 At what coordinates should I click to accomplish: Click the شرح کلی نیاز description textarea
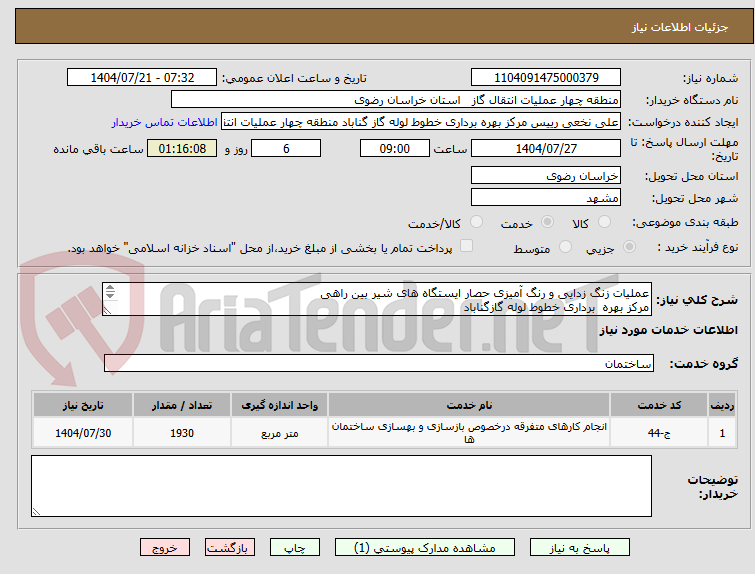pyautogui.click(x=377, y=300)
